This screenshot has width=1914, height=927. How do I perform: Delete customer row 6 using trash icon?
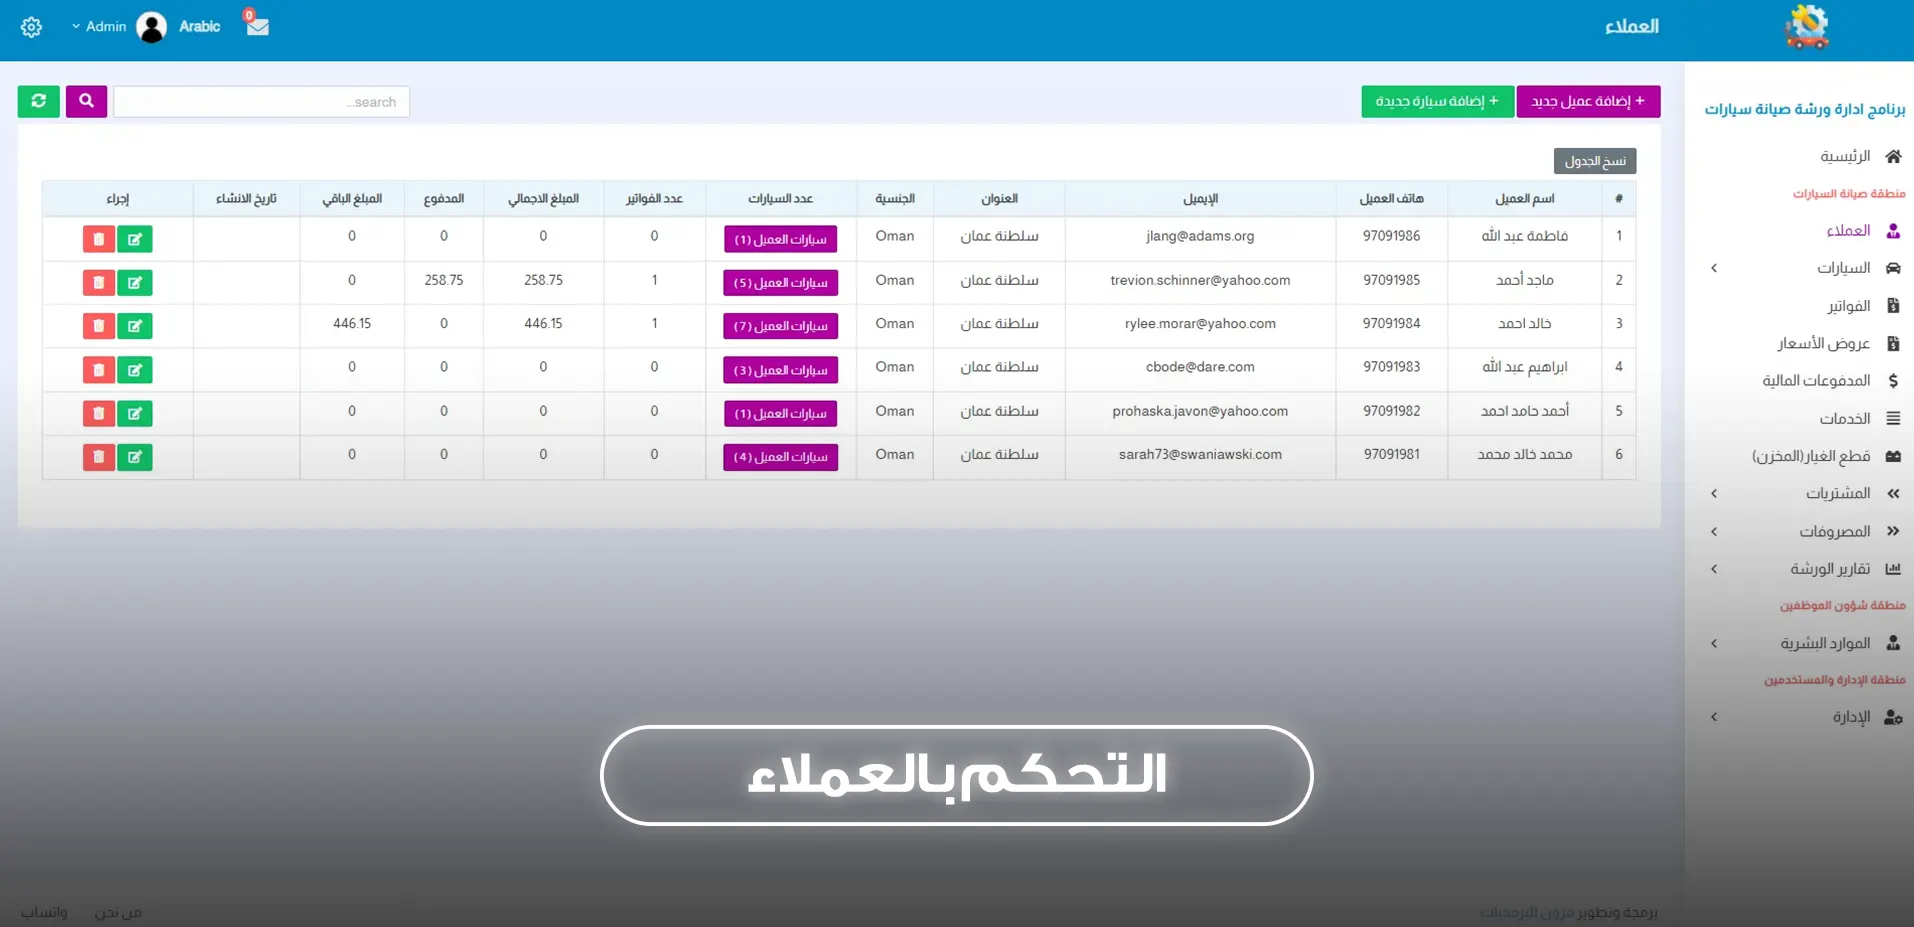tap(98, 457)
